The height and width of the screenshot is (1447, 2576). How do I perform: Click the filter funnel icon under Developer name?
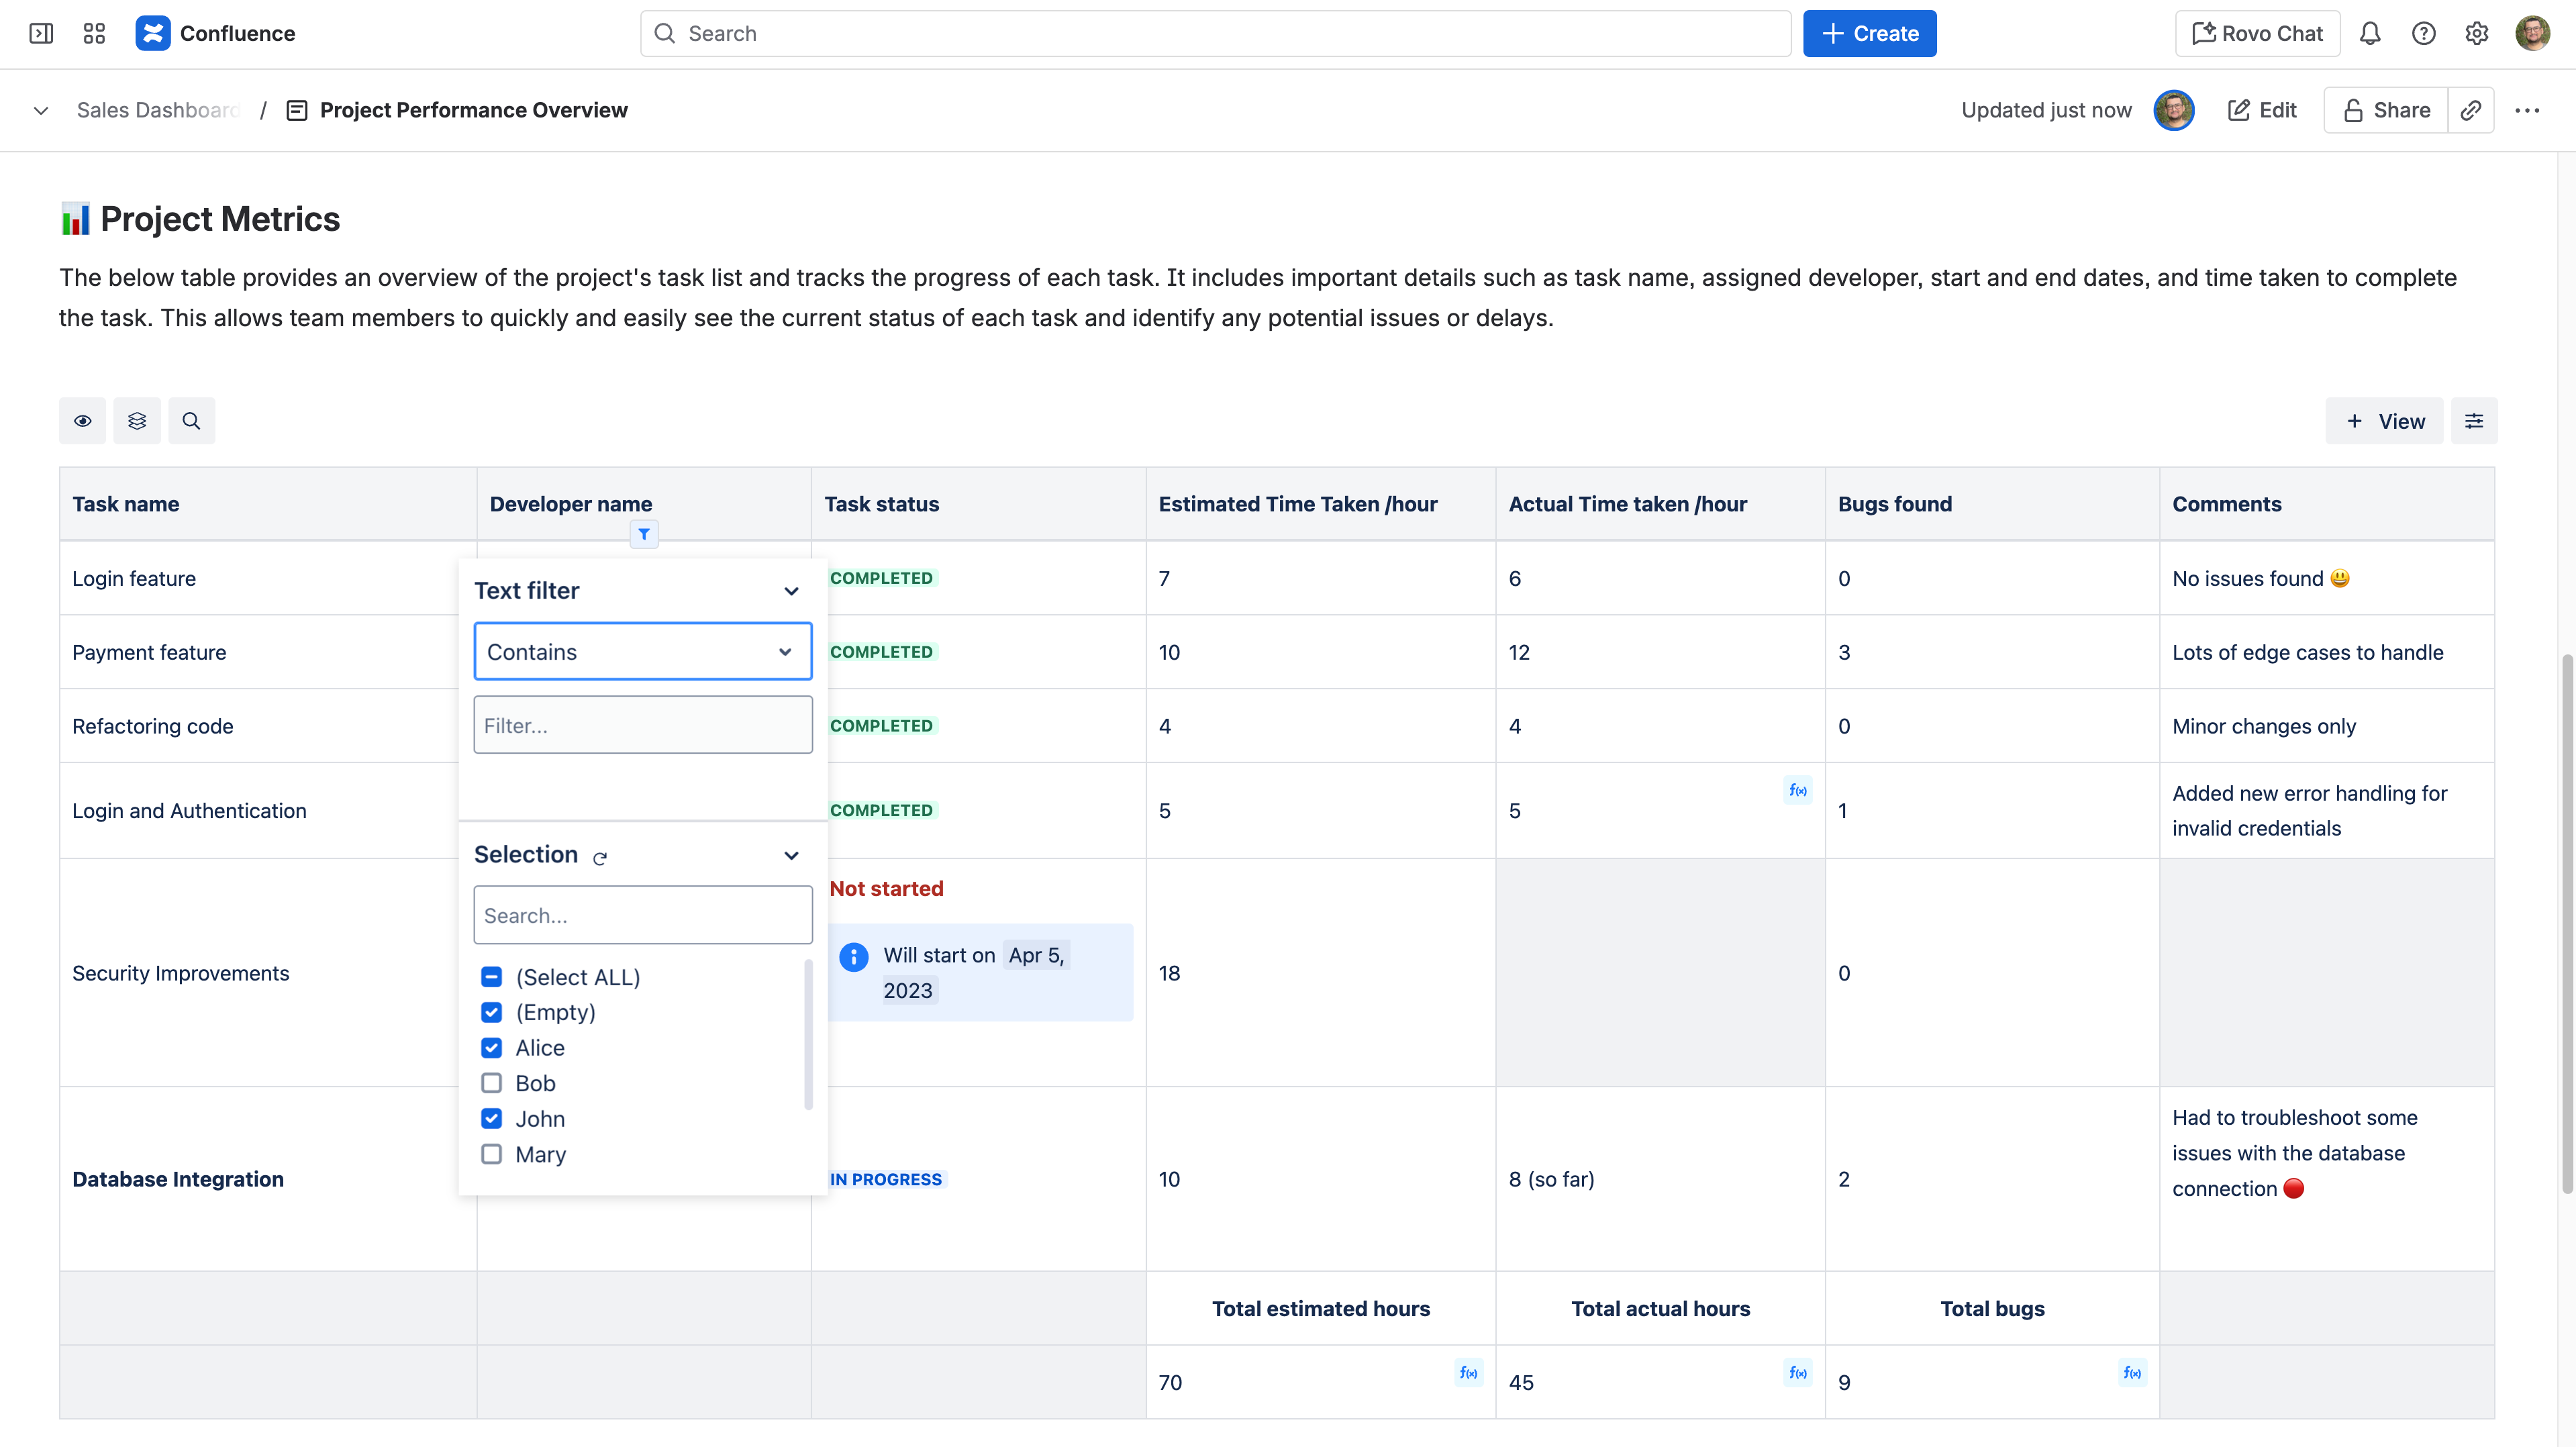pos(644,534)
